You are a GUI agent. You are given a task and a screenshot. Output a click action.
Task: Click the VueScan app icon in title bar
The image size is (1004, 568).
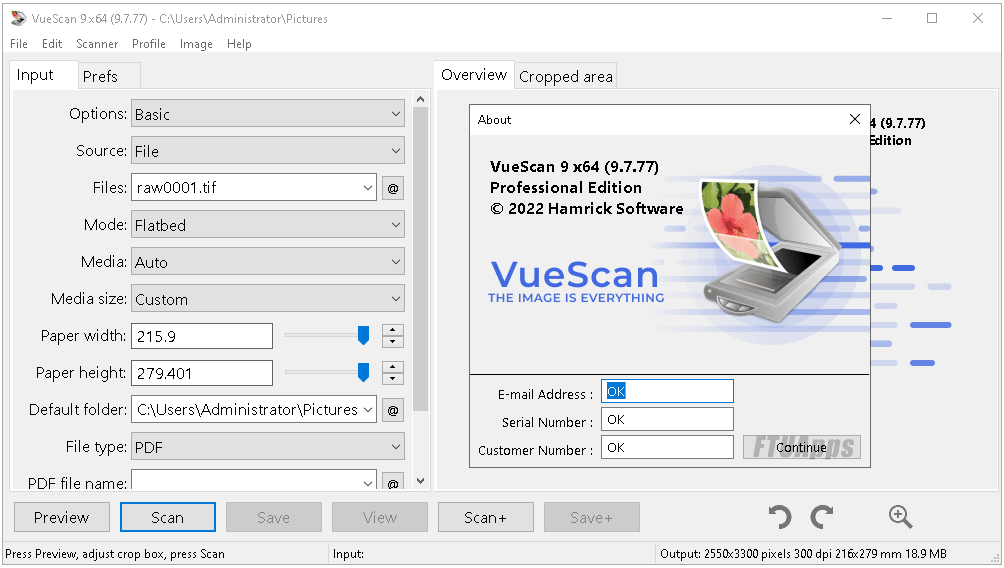19,19
